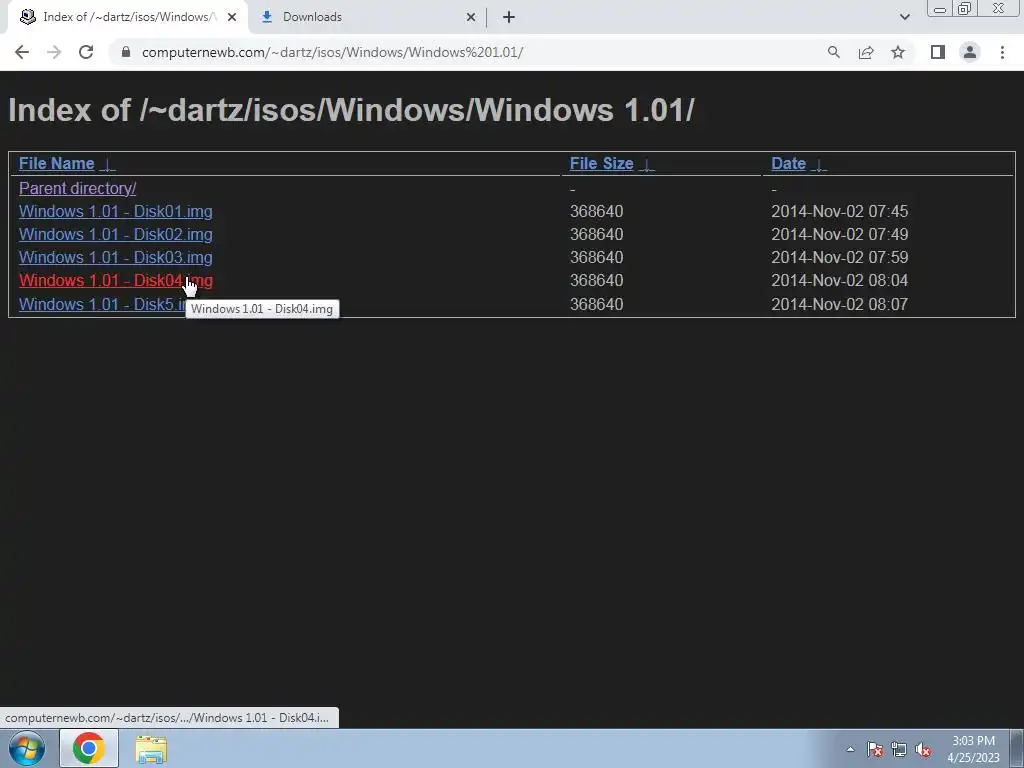The image size is (1024, 768).
Task: Download Windows 1.01 - Disk03.img
Action: [x=116, y=257]
